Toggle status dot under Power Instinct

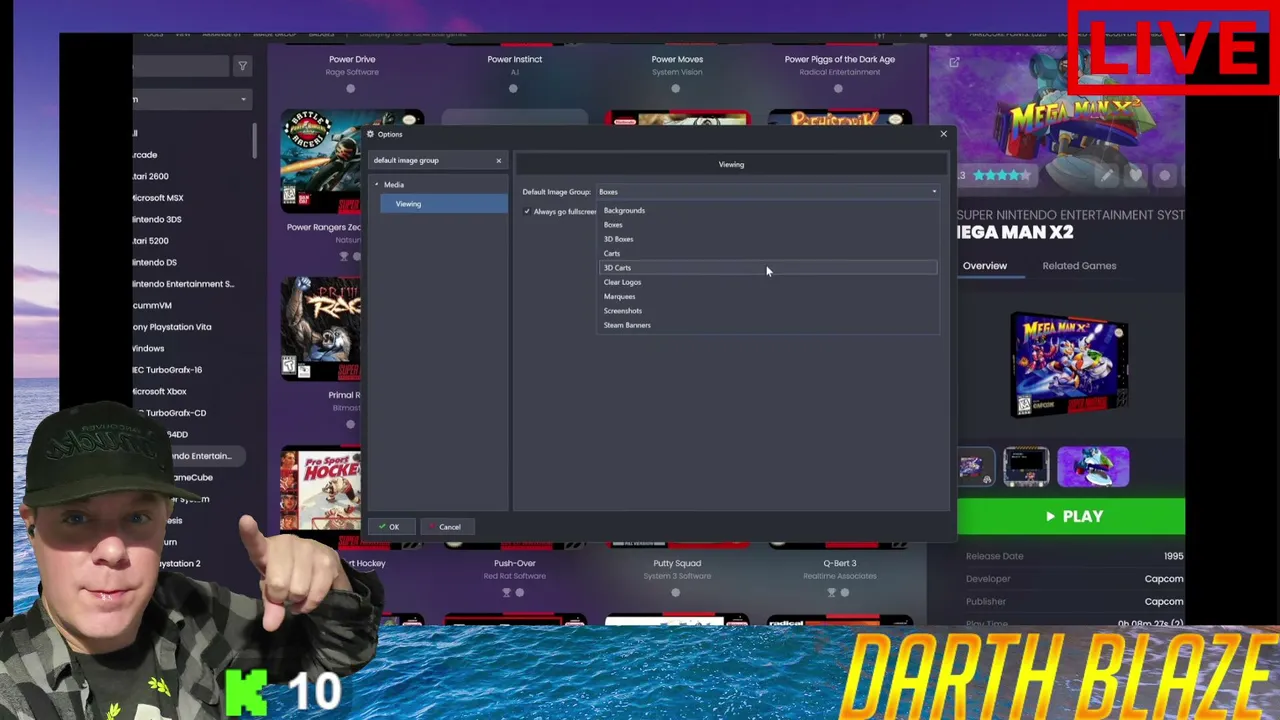[513, 89]
